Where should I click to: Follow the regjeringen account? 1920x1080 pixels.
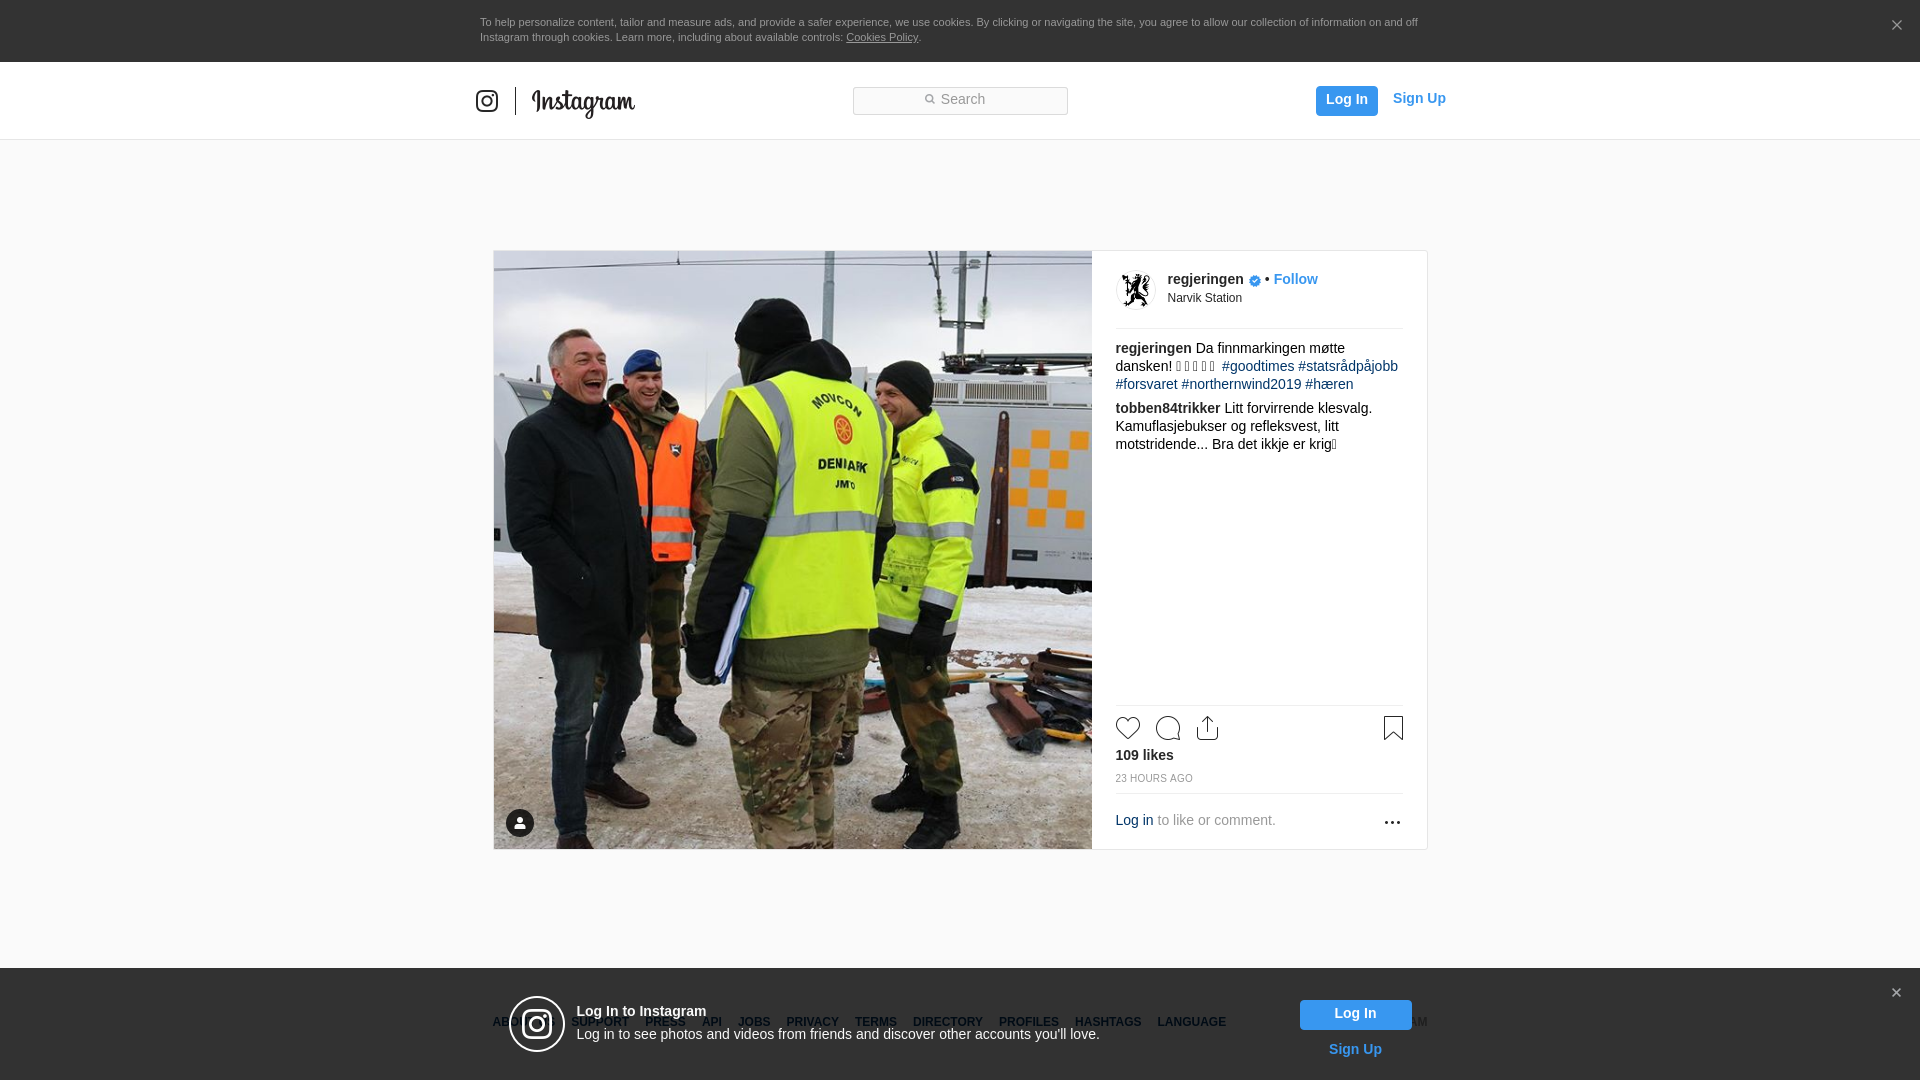(1295, 279)
